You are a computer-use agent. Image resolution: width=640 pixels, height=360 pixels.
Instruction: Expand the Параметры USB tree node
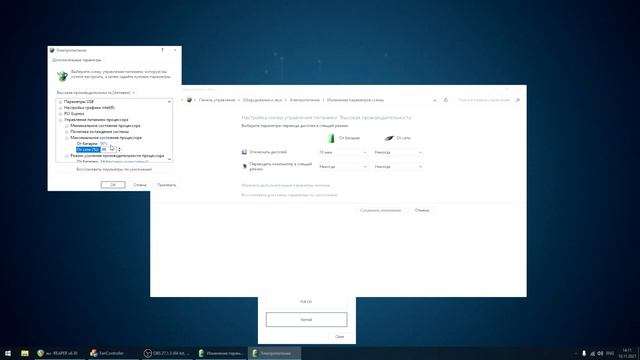coord(60,102)
